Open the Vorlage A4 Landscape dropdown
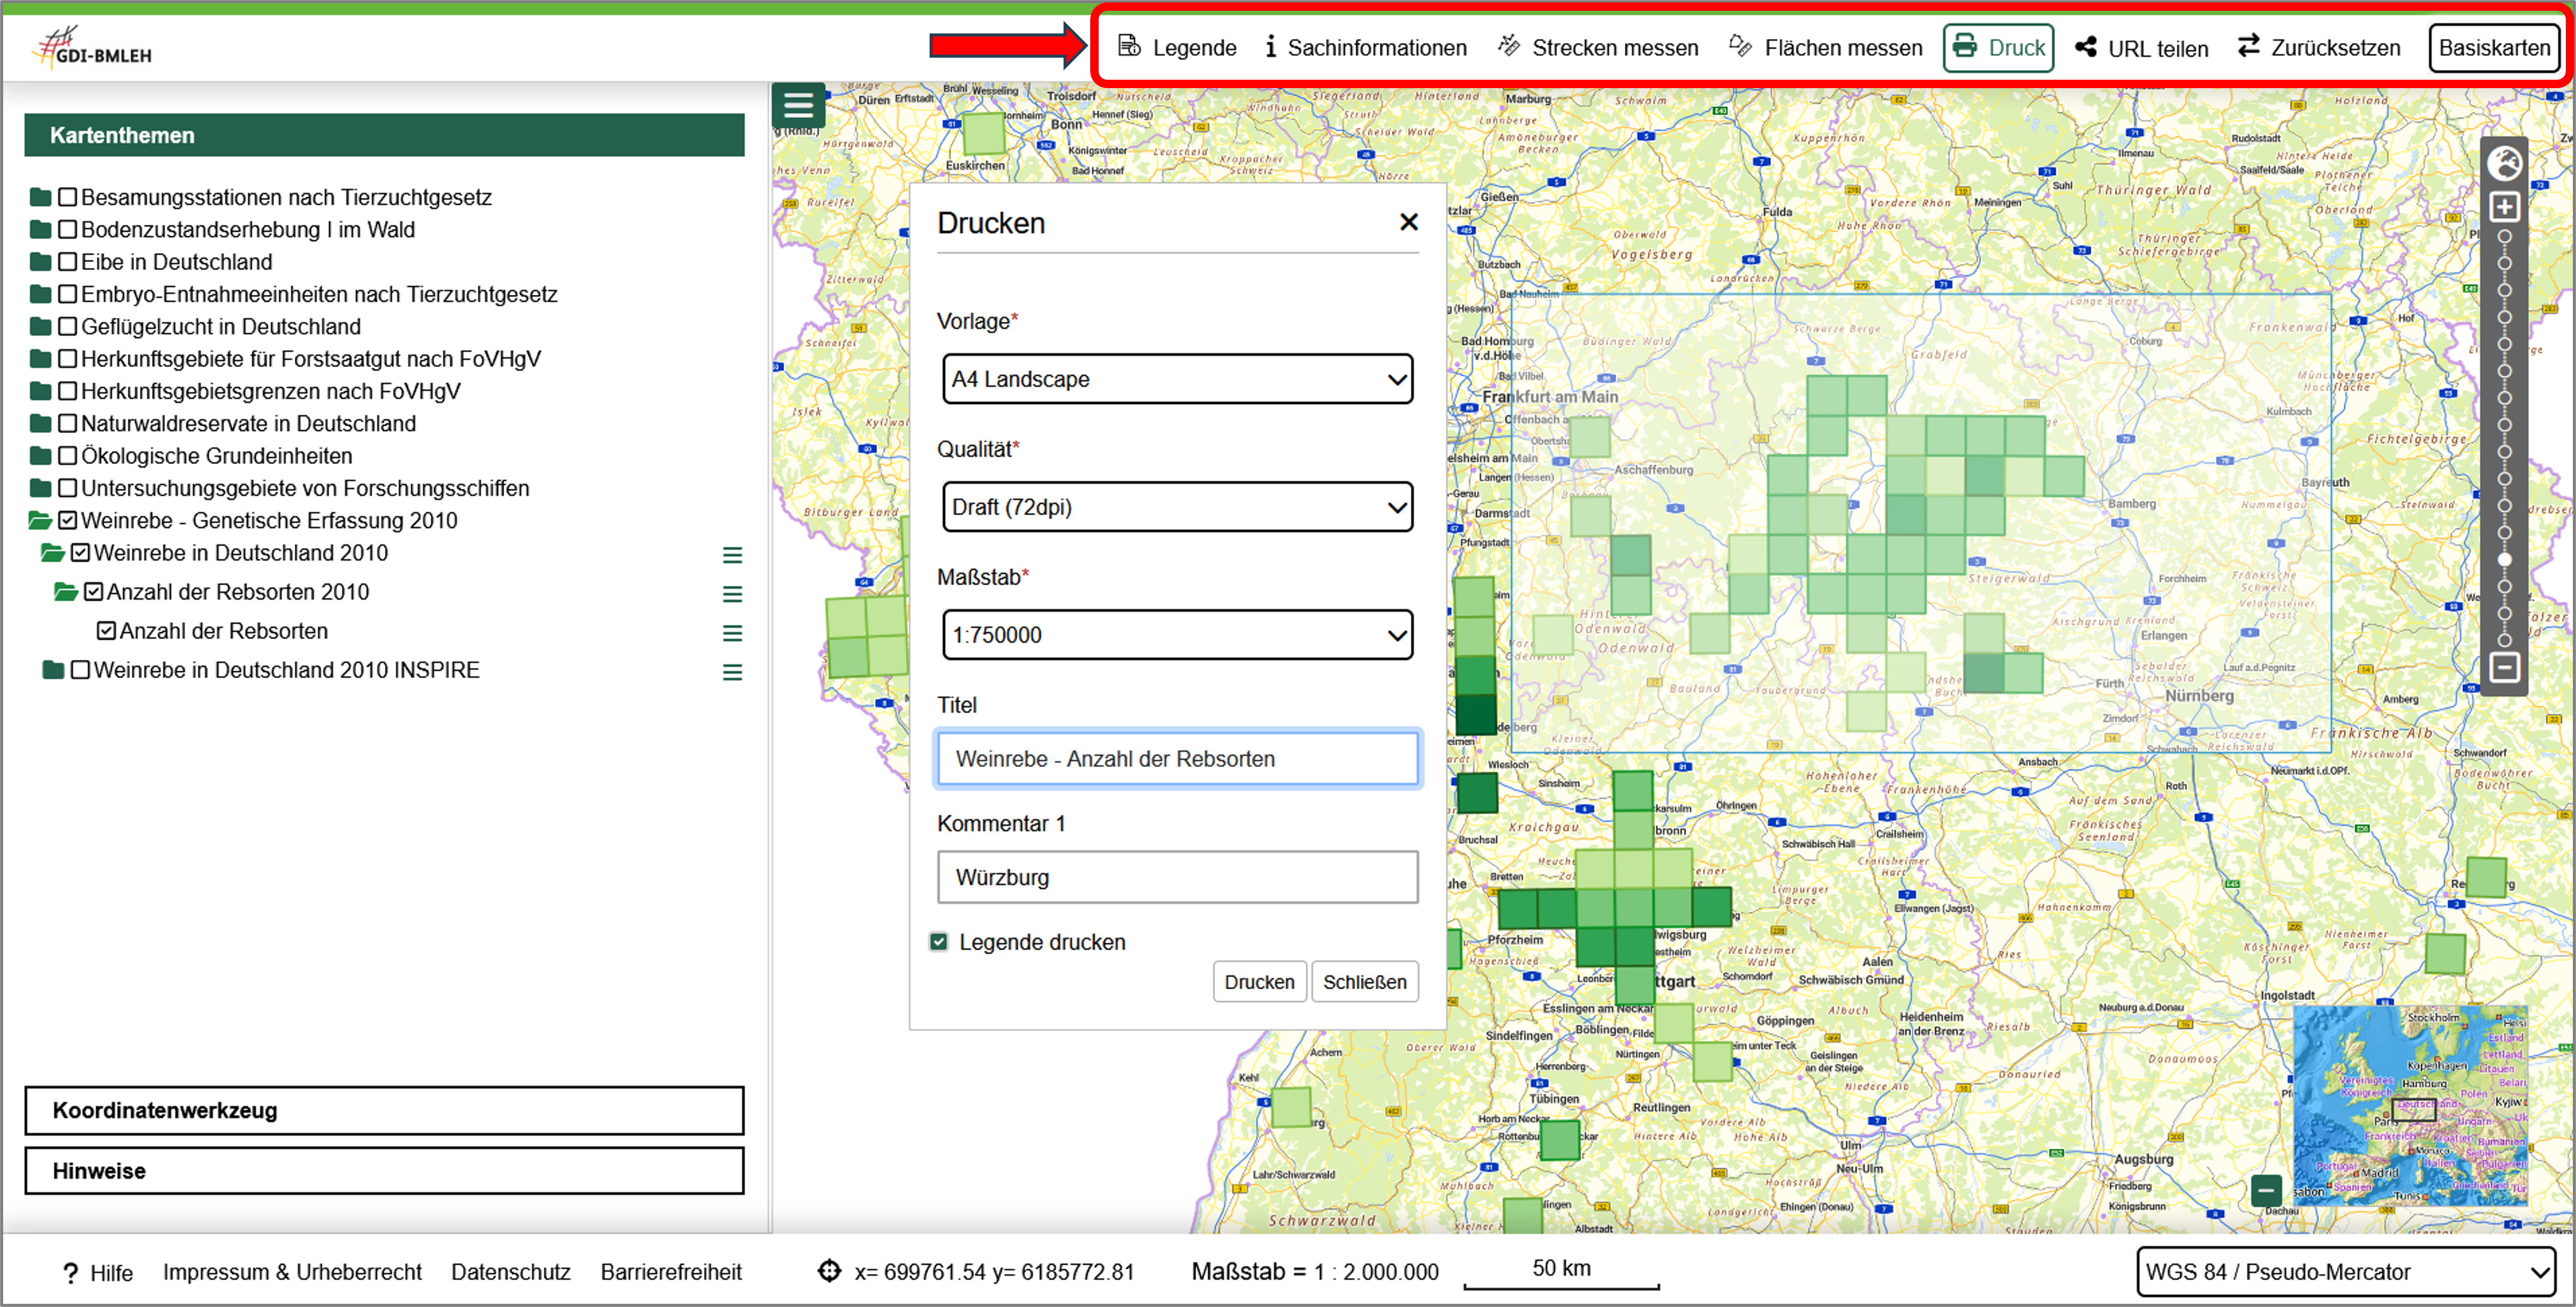Viewport: 2576px width, 1307px height. (1177, 379)
